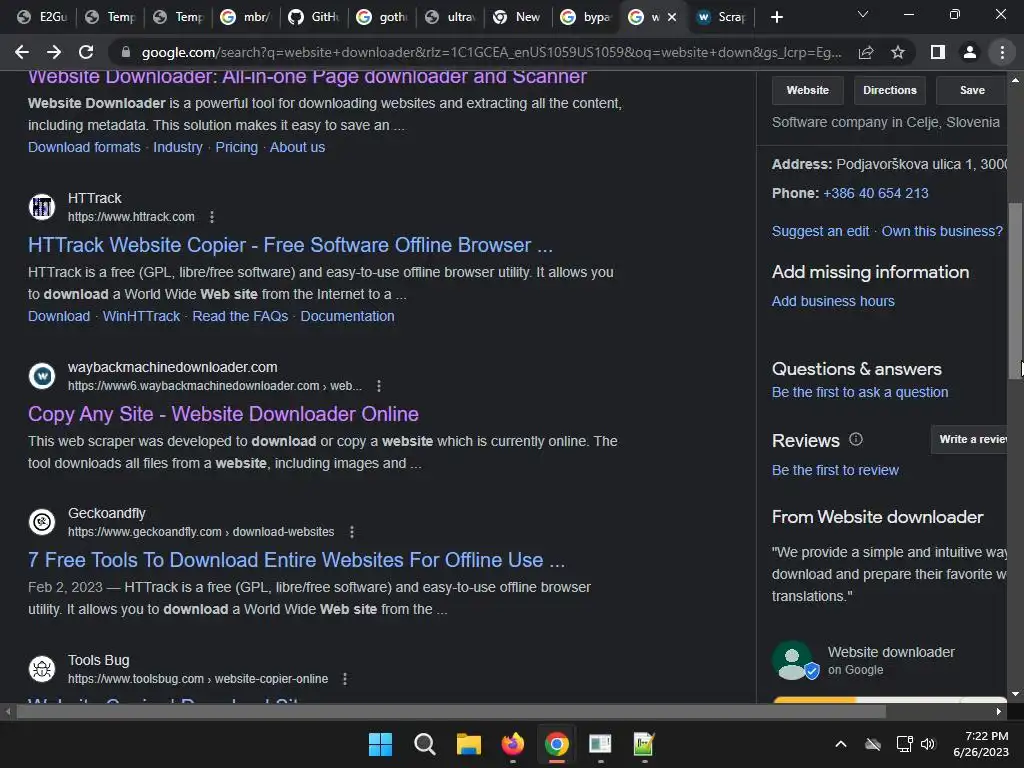Click the Download formats sitelink
Viewport: 1024px width, 768px height.
84,147
